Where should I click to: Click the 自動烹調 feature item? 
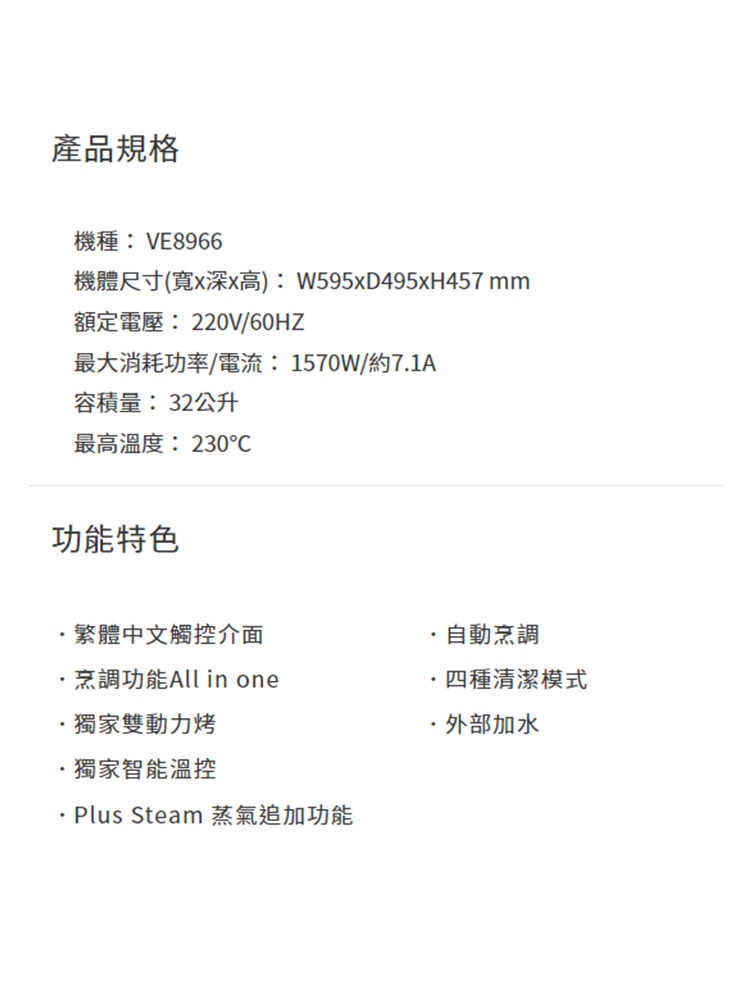[x=492, y=635]
